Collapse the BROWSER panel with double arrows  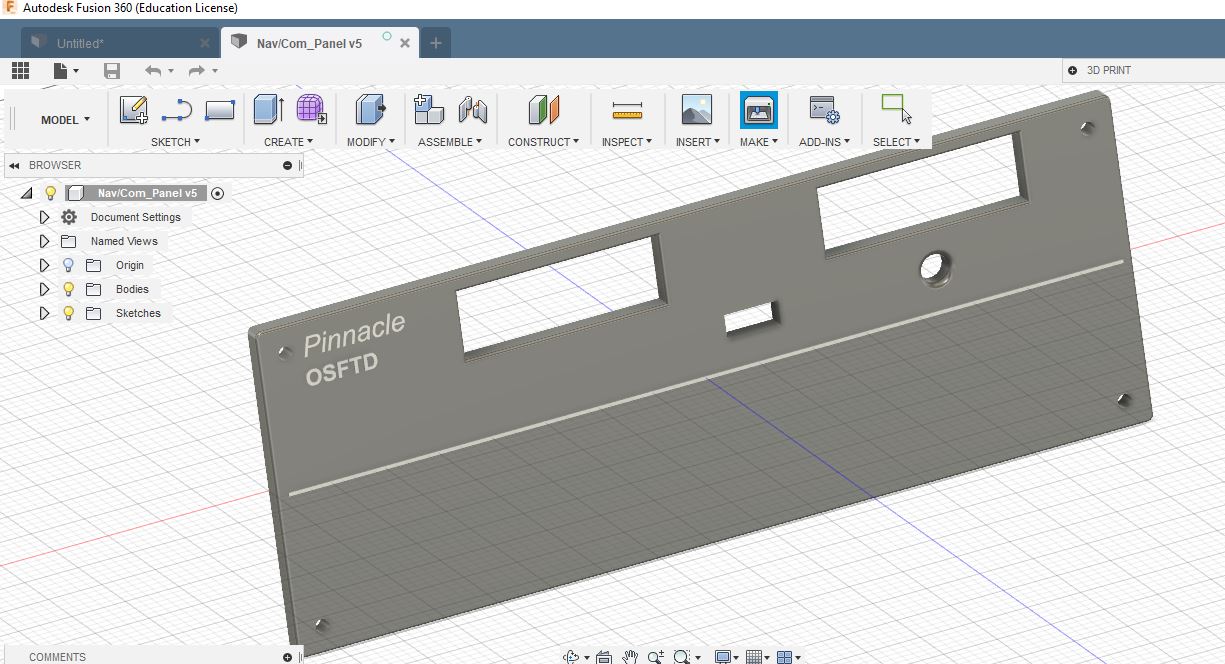pyautogui.click(x=14, y=165)
